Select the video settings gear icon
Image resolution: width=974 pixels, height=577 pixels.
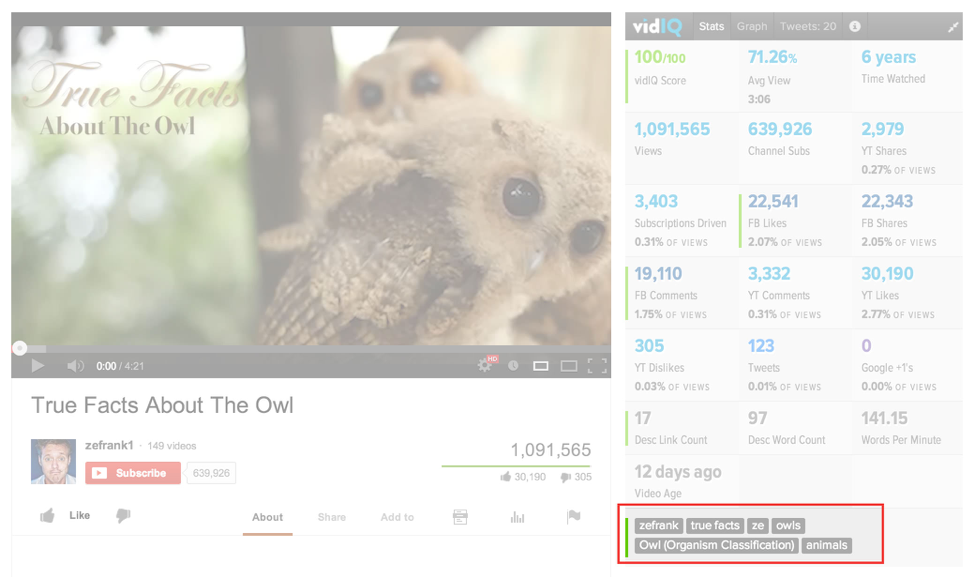pos(484,366)
